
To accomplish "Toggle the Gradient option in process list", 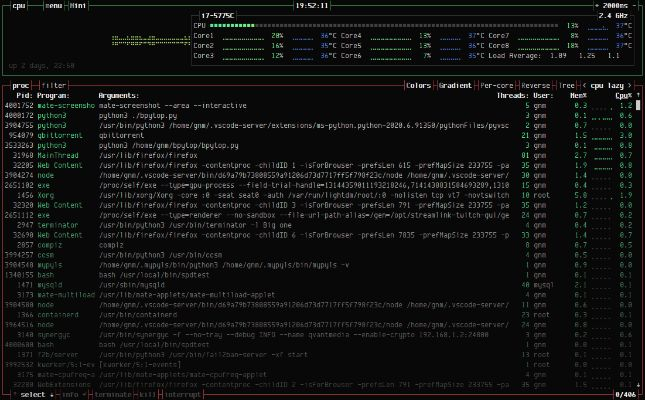I will [x=455, y=86].
